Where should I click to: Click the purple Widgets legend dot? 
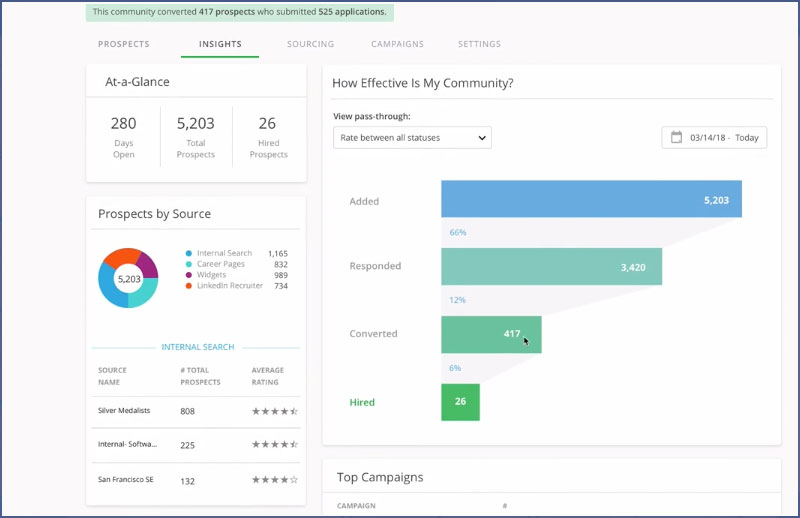(189, 275)
